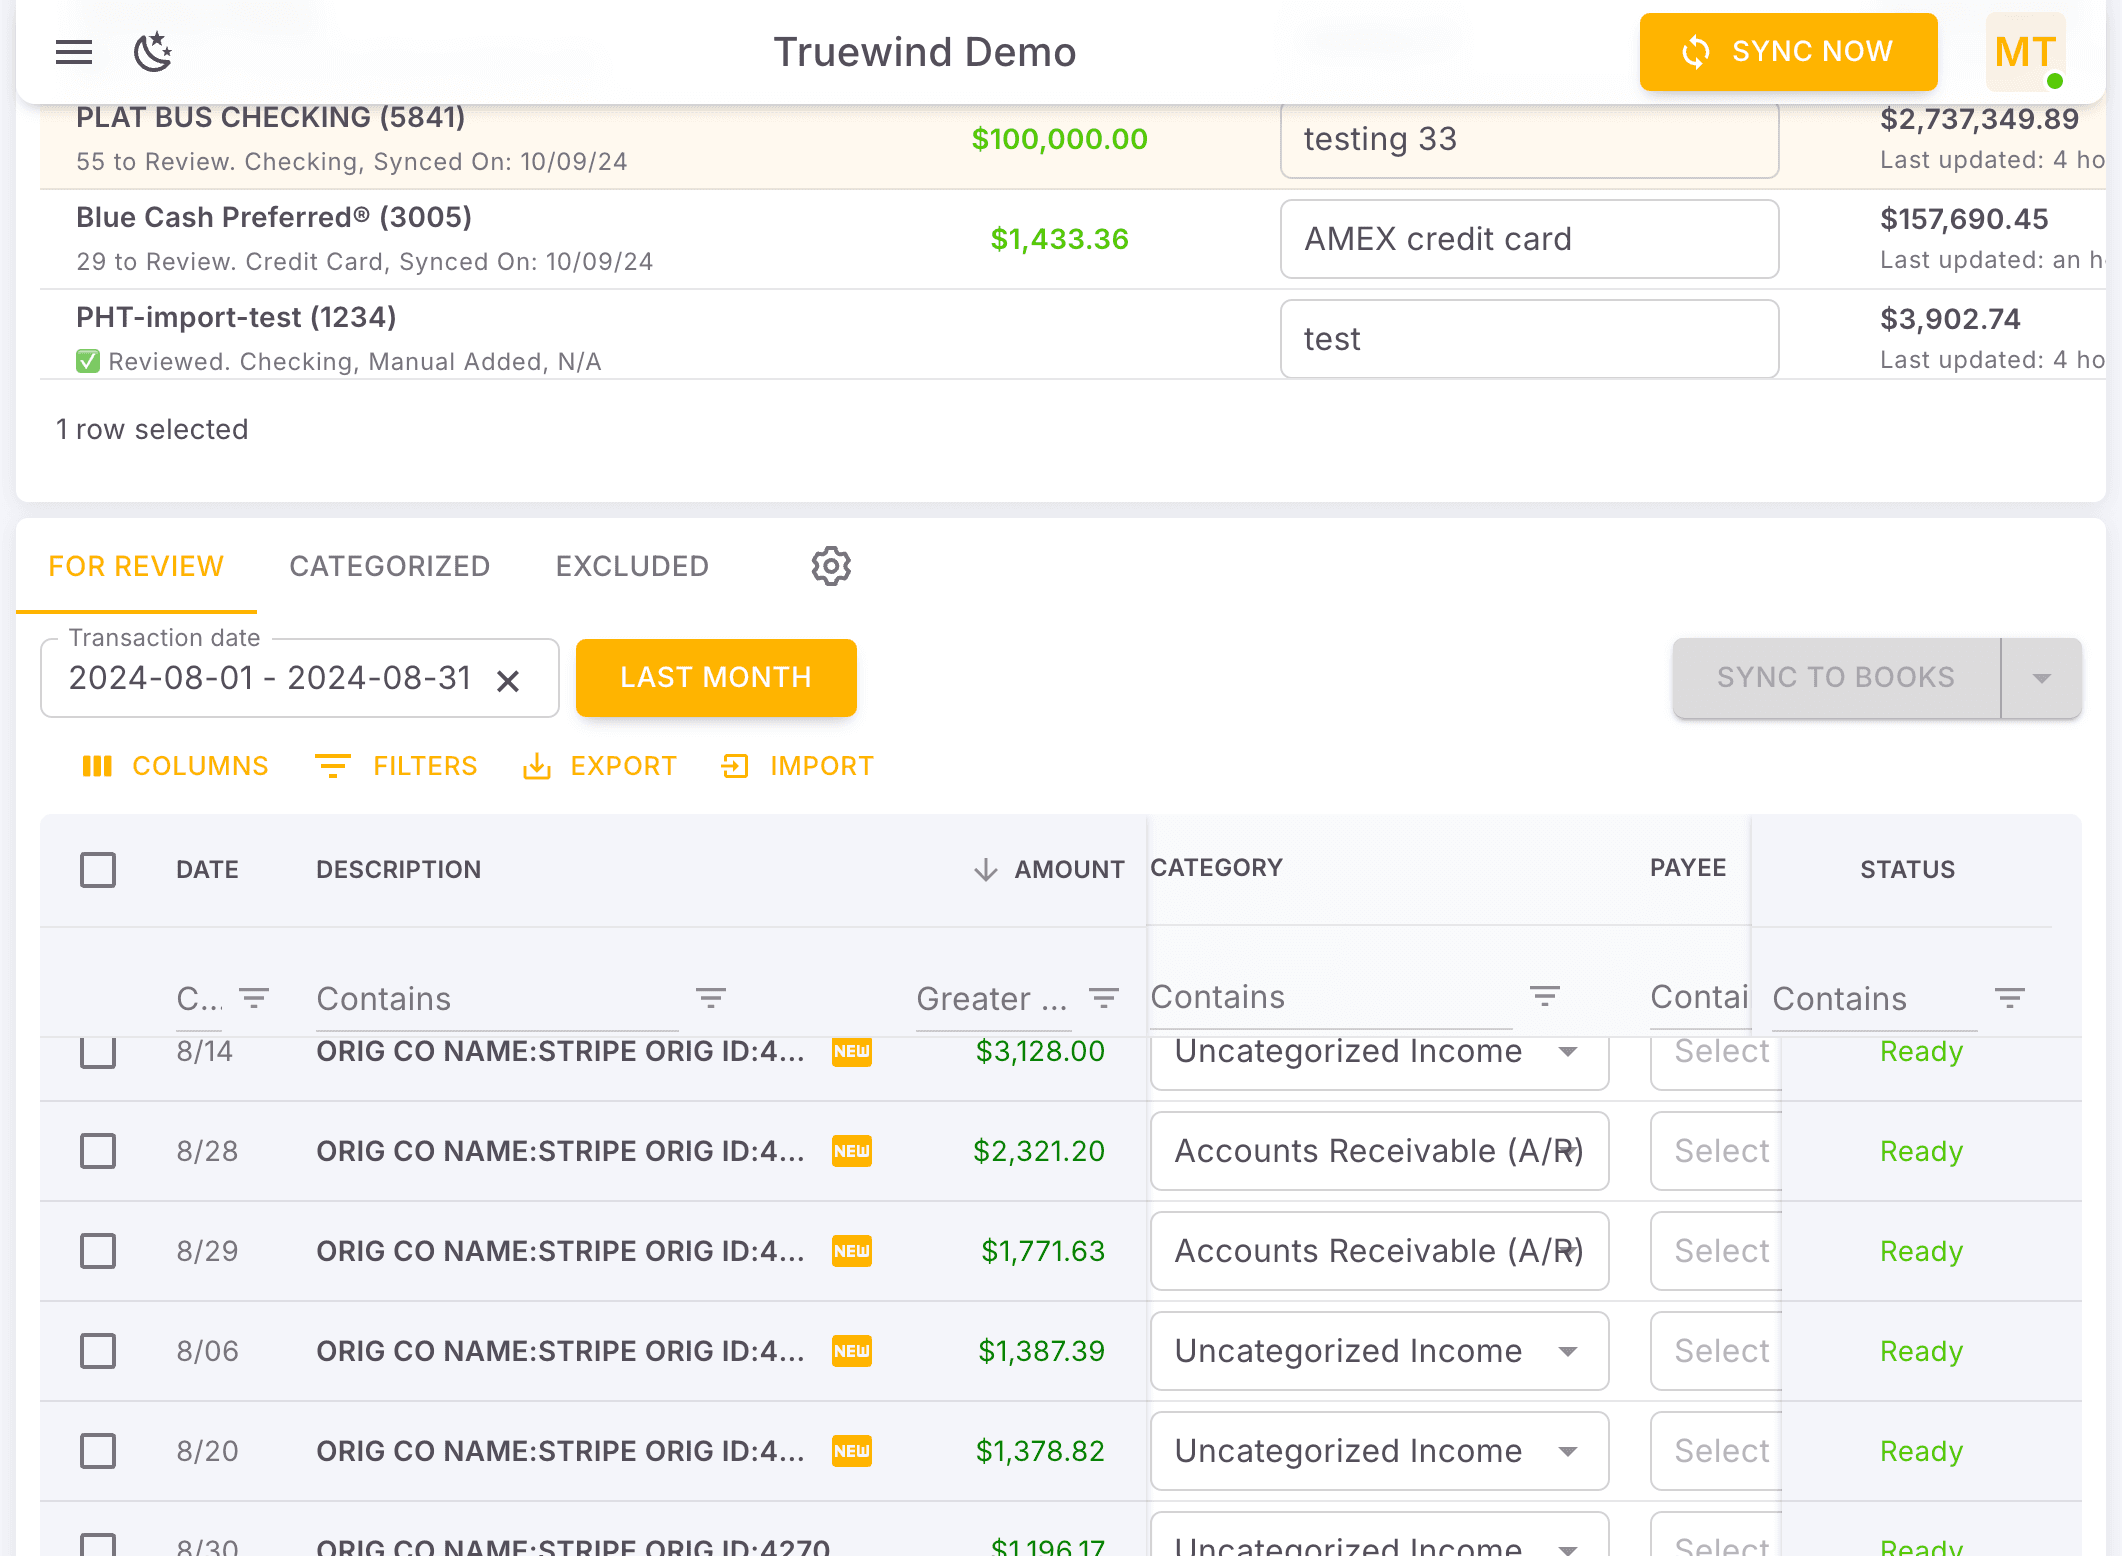This screenshot has height=1556, width=2122.
Task: Expand the SYNC TO BOOKS dropdown arrow
Action: (2041, 678)
